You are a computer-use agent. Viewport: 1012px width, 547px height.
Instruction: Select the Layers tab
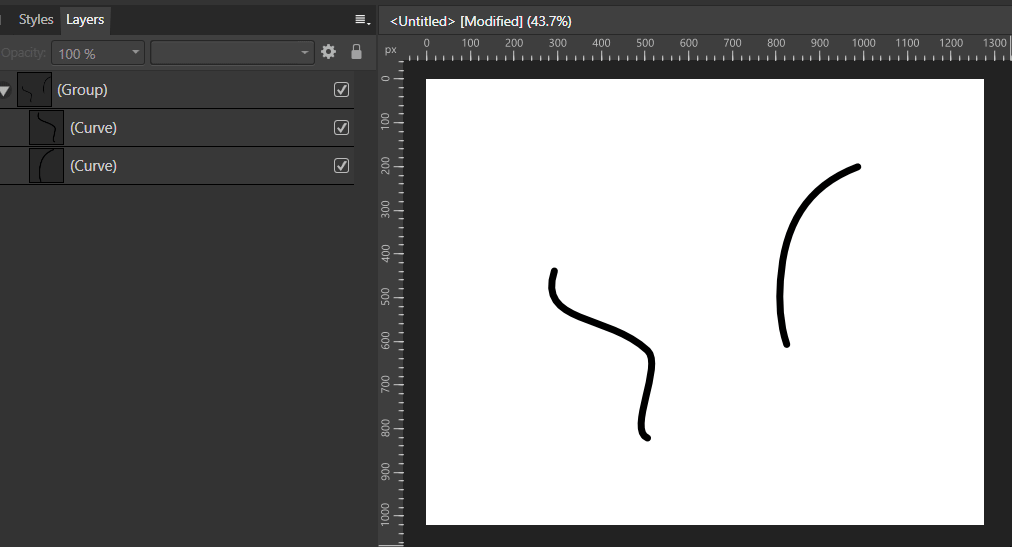(85, 20)
